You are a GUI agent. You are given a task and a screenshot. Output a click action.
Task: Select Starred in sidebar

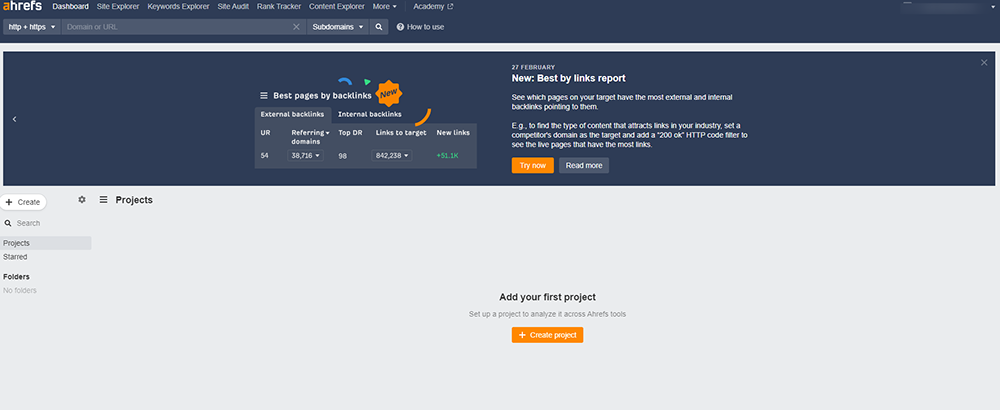[x=15, y=257]
